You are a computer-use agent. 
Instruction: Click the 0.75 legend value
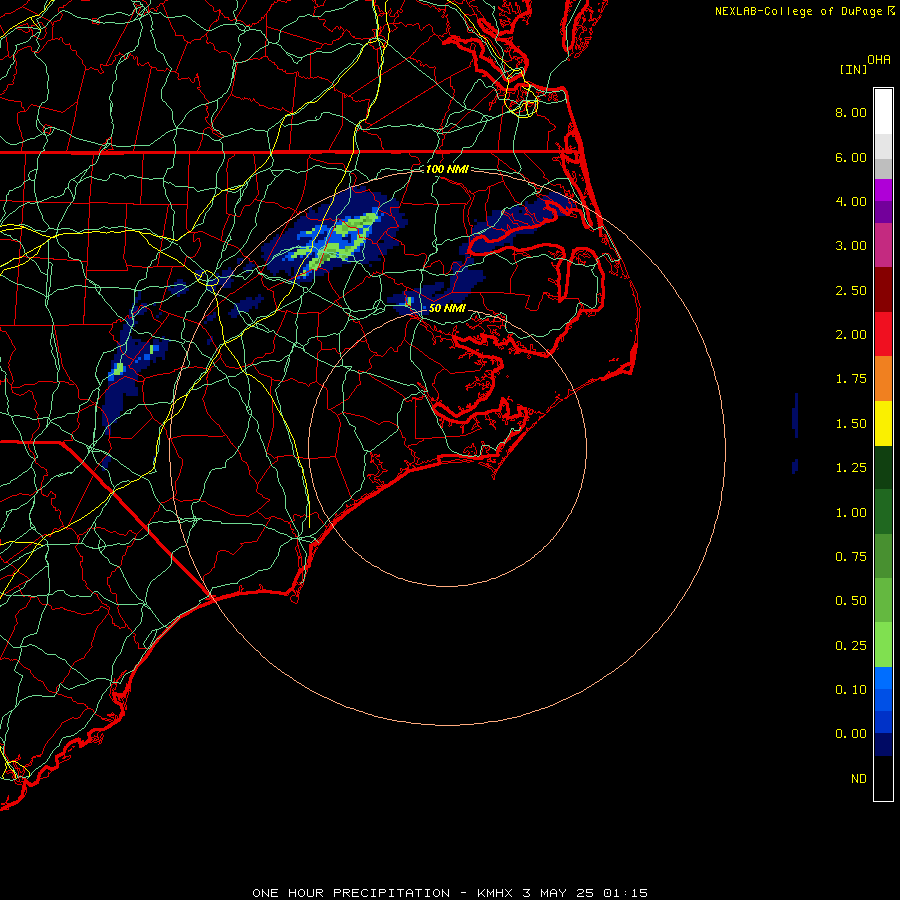point(851,557)
